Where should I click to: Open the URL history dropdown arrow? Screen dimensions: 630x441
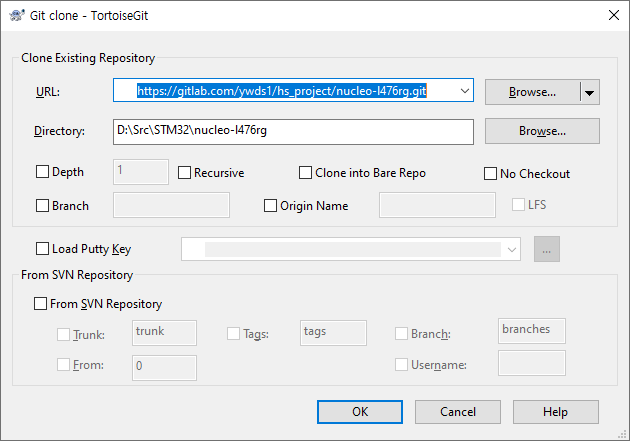(464, 91)
